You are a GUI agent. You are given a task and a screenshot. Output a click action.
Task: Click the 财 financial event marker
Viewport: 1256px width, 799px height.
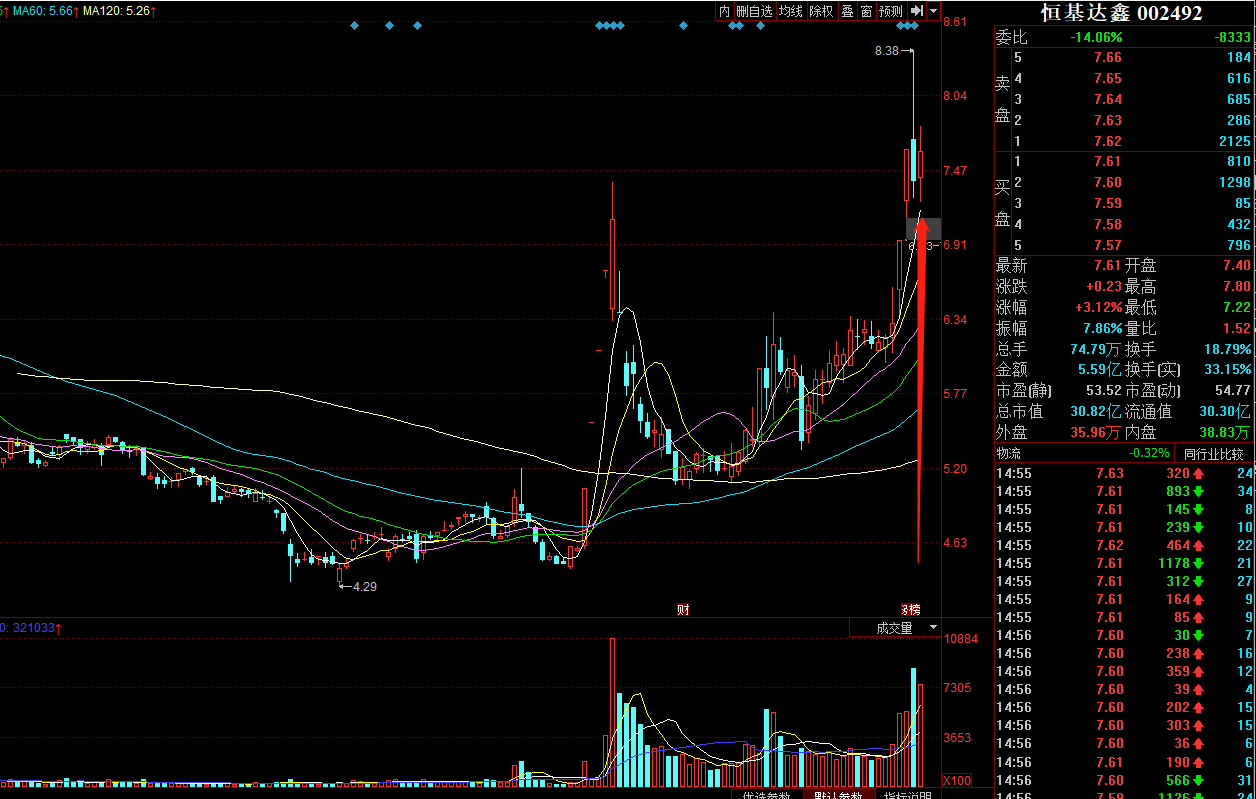pyautogui.click(x=683, y=609)
